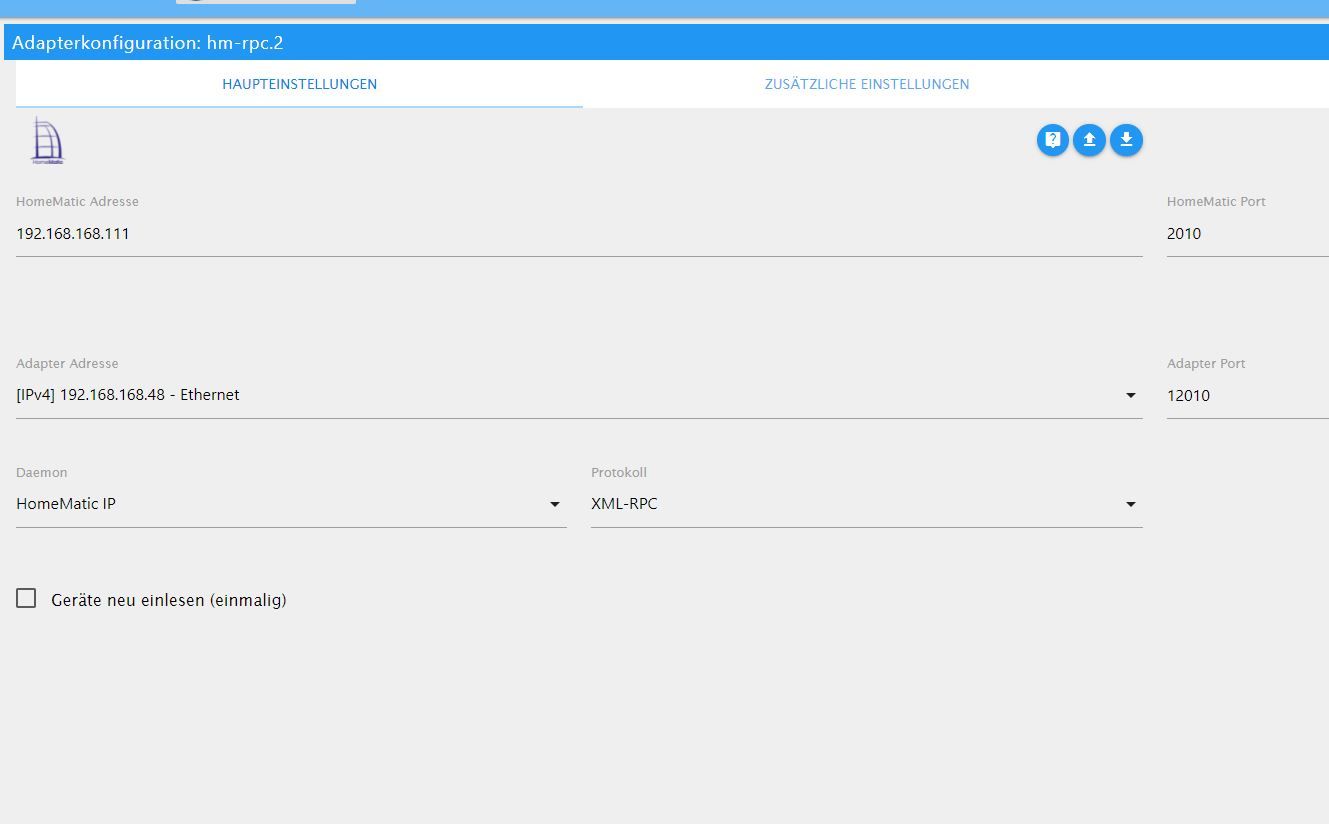Open the Protokoll dropdown showing XML-RPC
1329x824 pixels.
coord(866,504)
